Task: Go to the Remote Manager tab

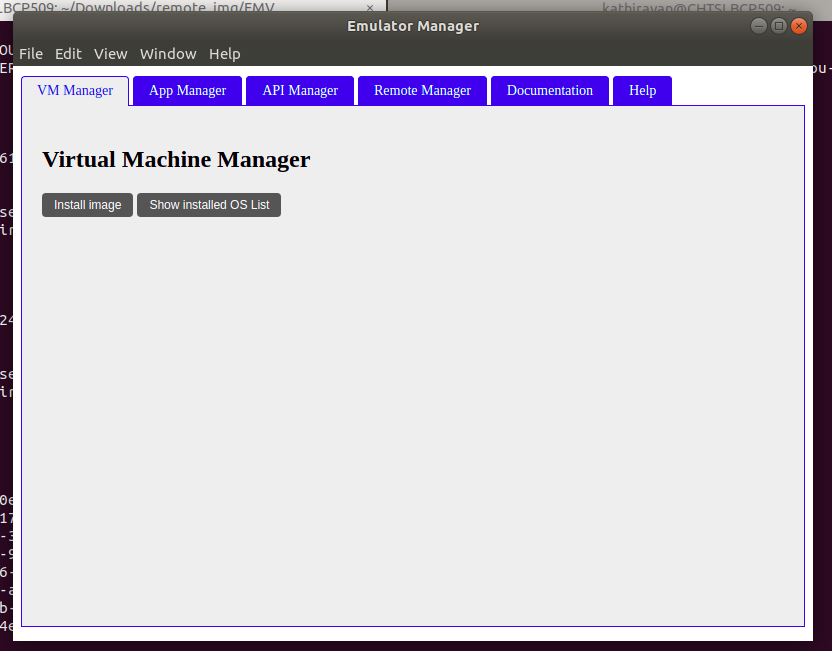Action: pyautogui.click(x=422, y=91)
